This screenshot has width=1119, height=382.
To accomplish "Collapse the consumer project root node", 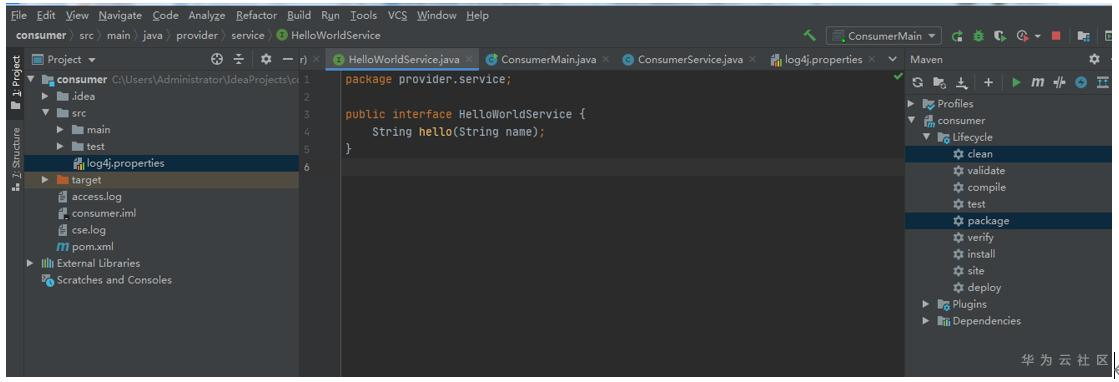I will (31, 79).
